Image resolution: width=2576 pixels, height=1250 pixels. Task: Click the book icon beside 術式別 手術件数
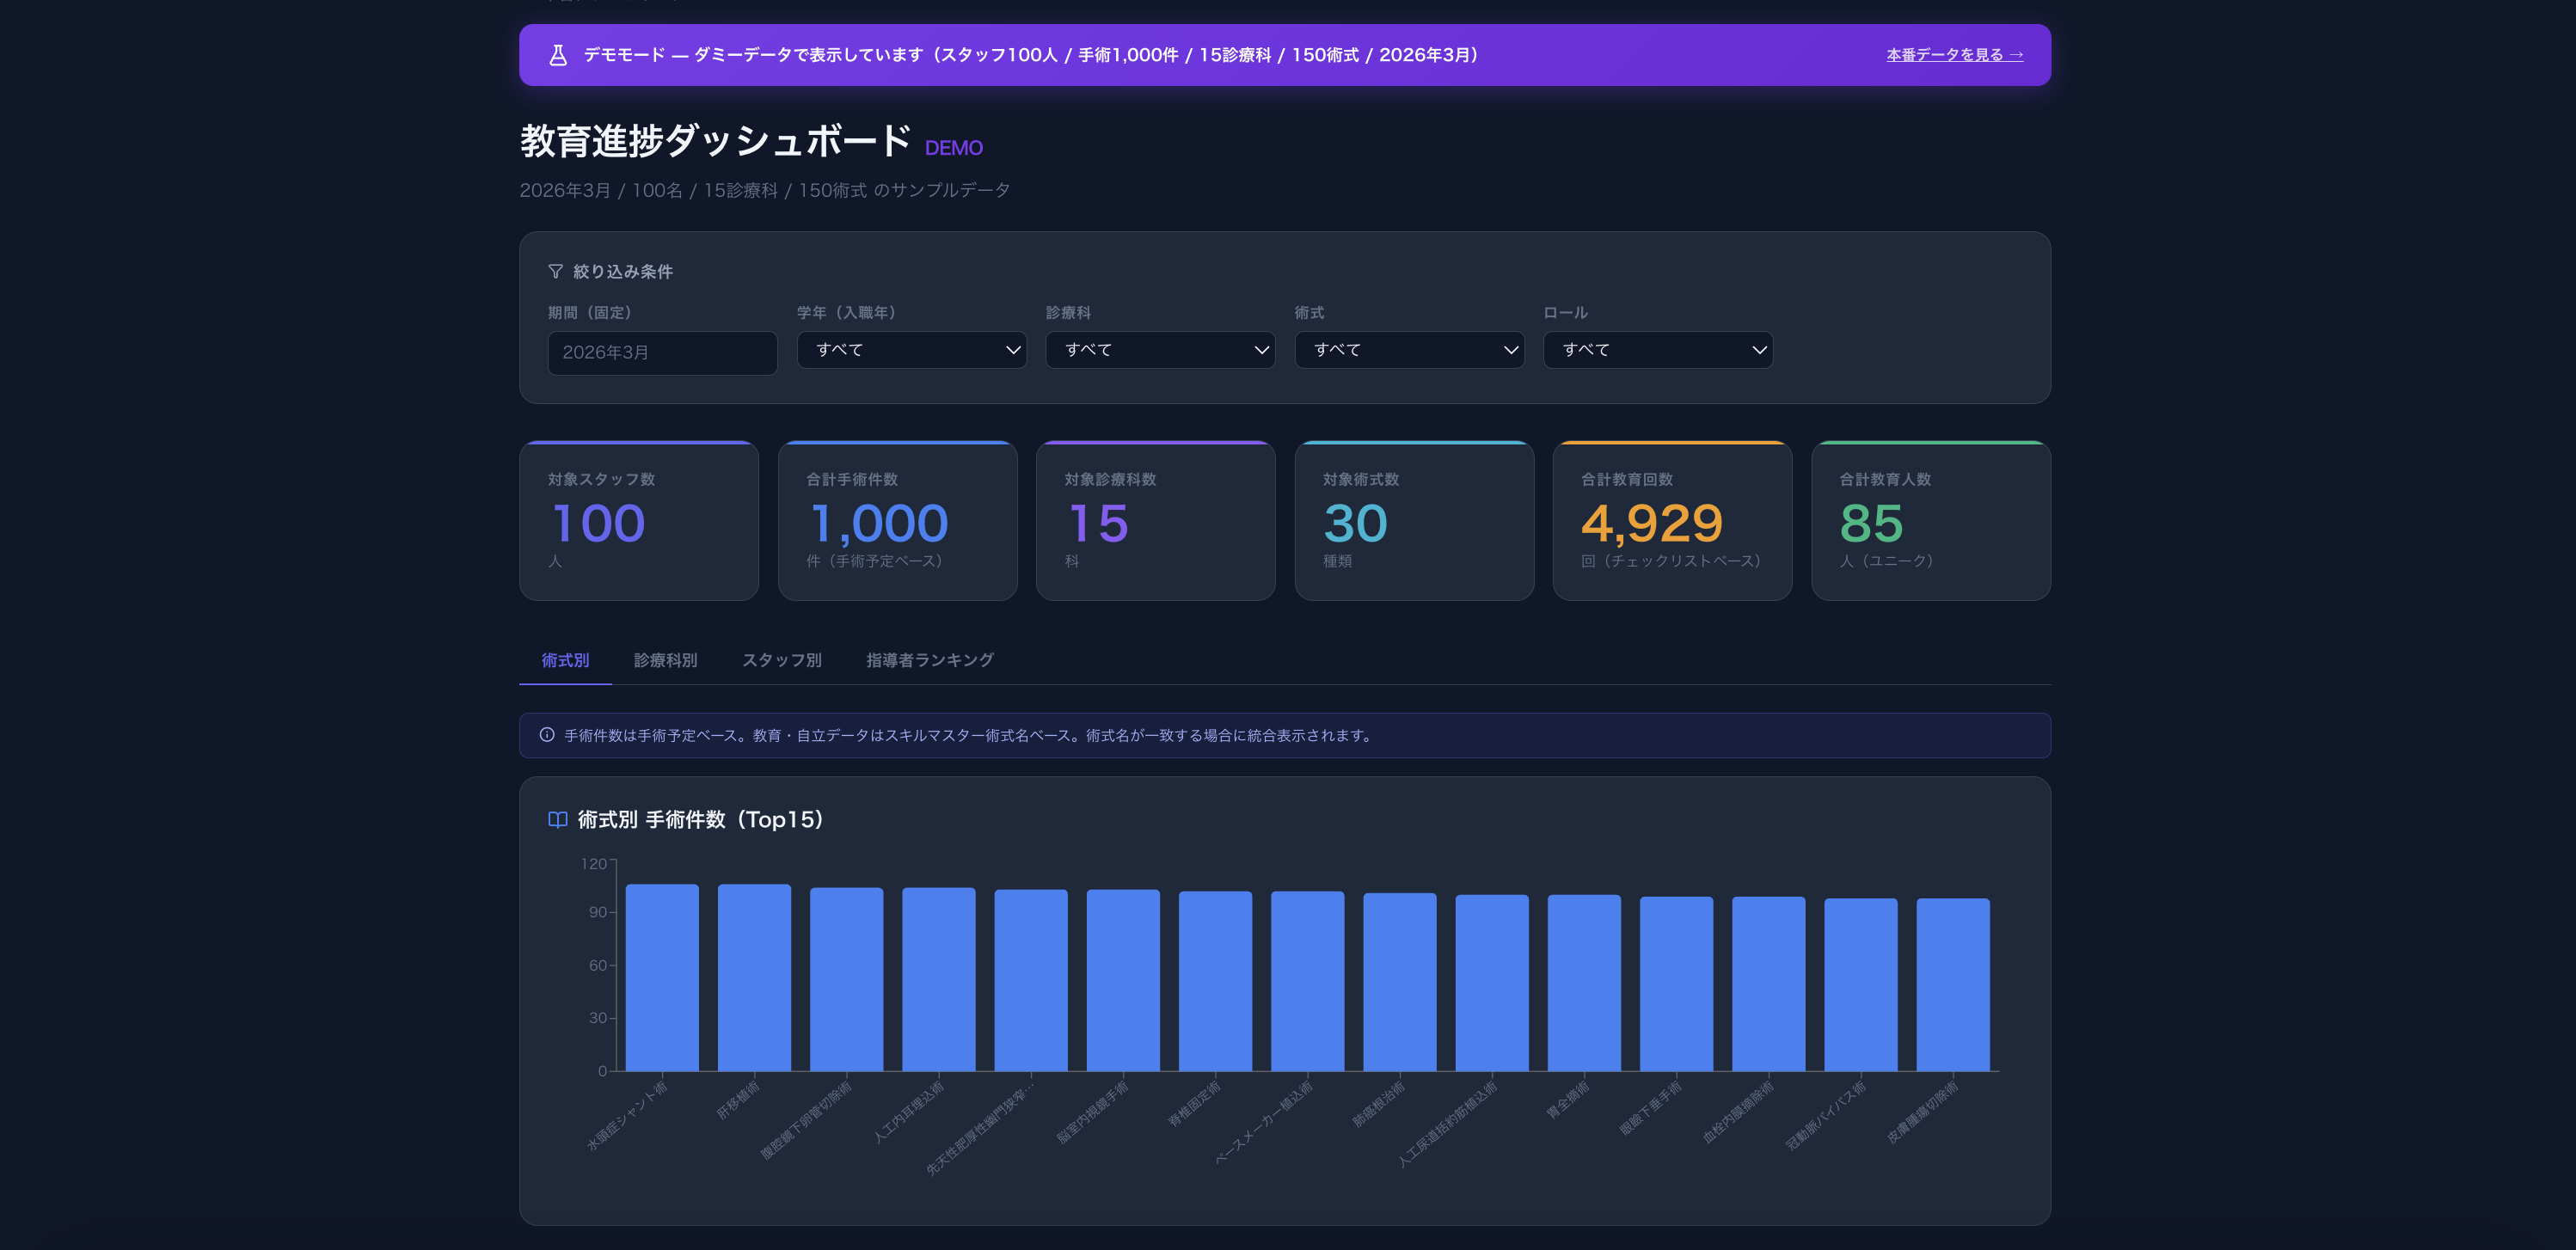[558, 820]
